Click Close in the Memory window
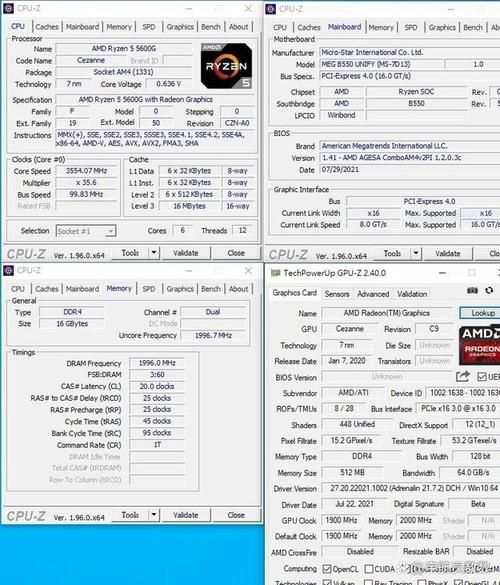This screenshot has width=500, height=585. [x=236, y=515]
